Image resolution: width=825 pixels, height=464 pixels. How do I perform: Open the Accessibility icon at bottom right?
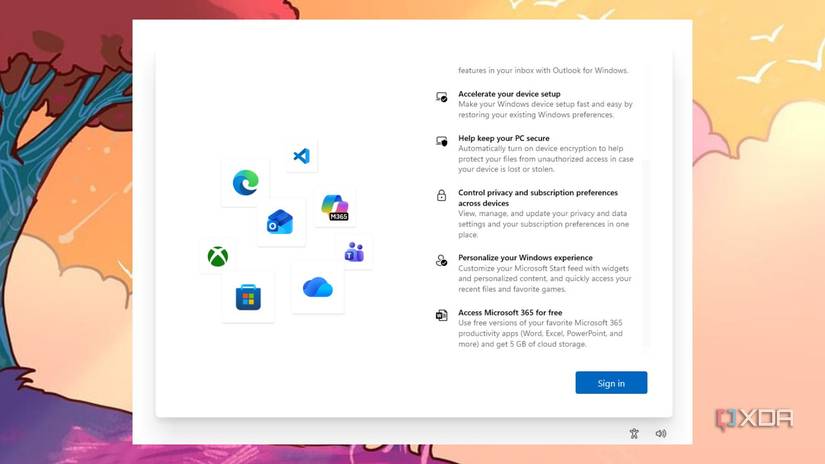(634, 433)
